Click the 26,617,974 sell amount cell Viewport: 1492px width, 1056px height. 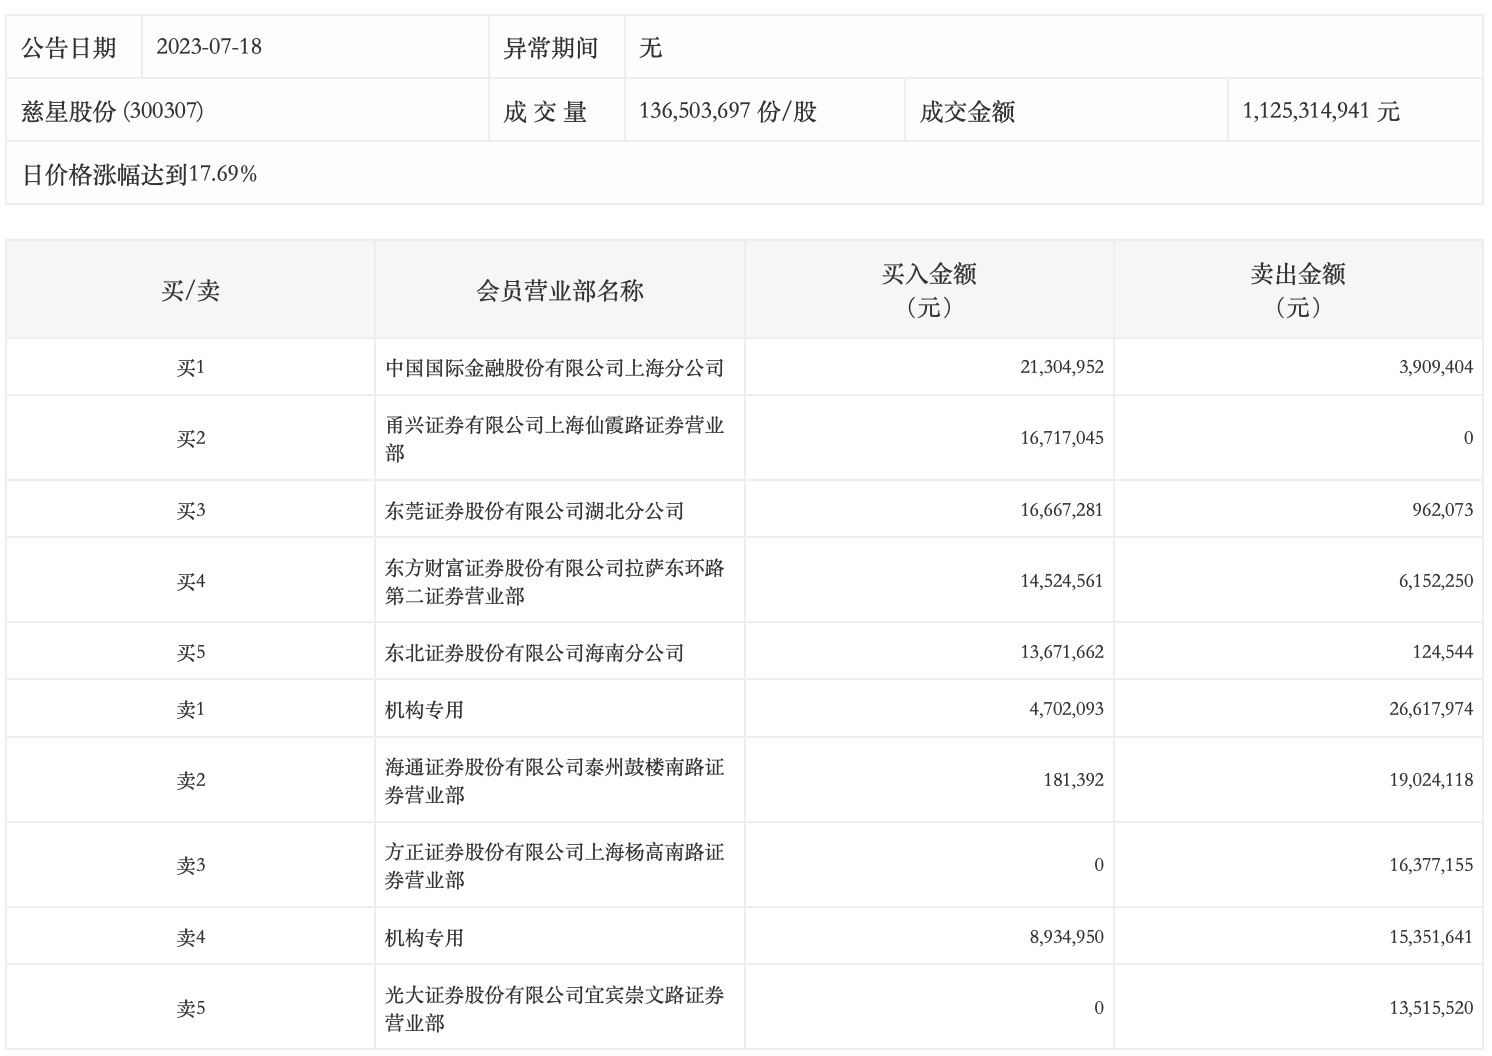click(x=1430, y=709)
